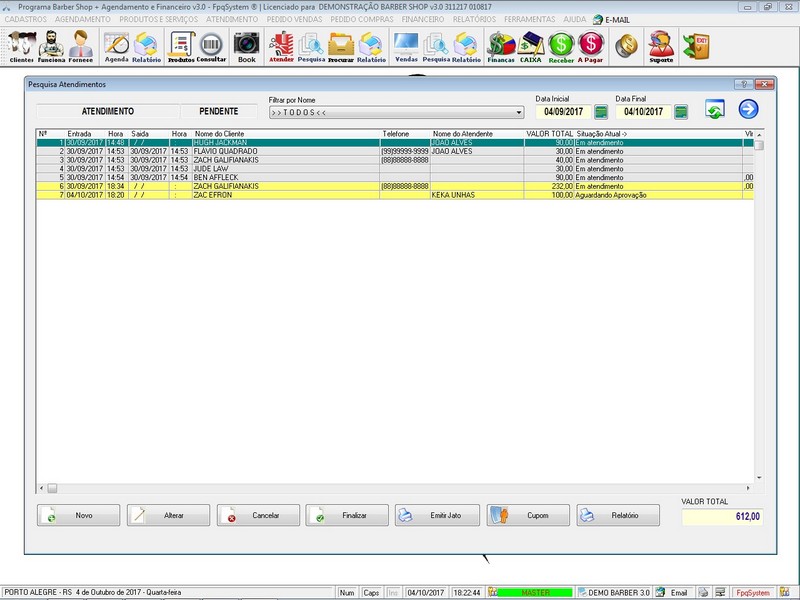The image size is (800, 600).
Task: Click the Pesquisa icon next to Vendas
Action: (436, 46)
